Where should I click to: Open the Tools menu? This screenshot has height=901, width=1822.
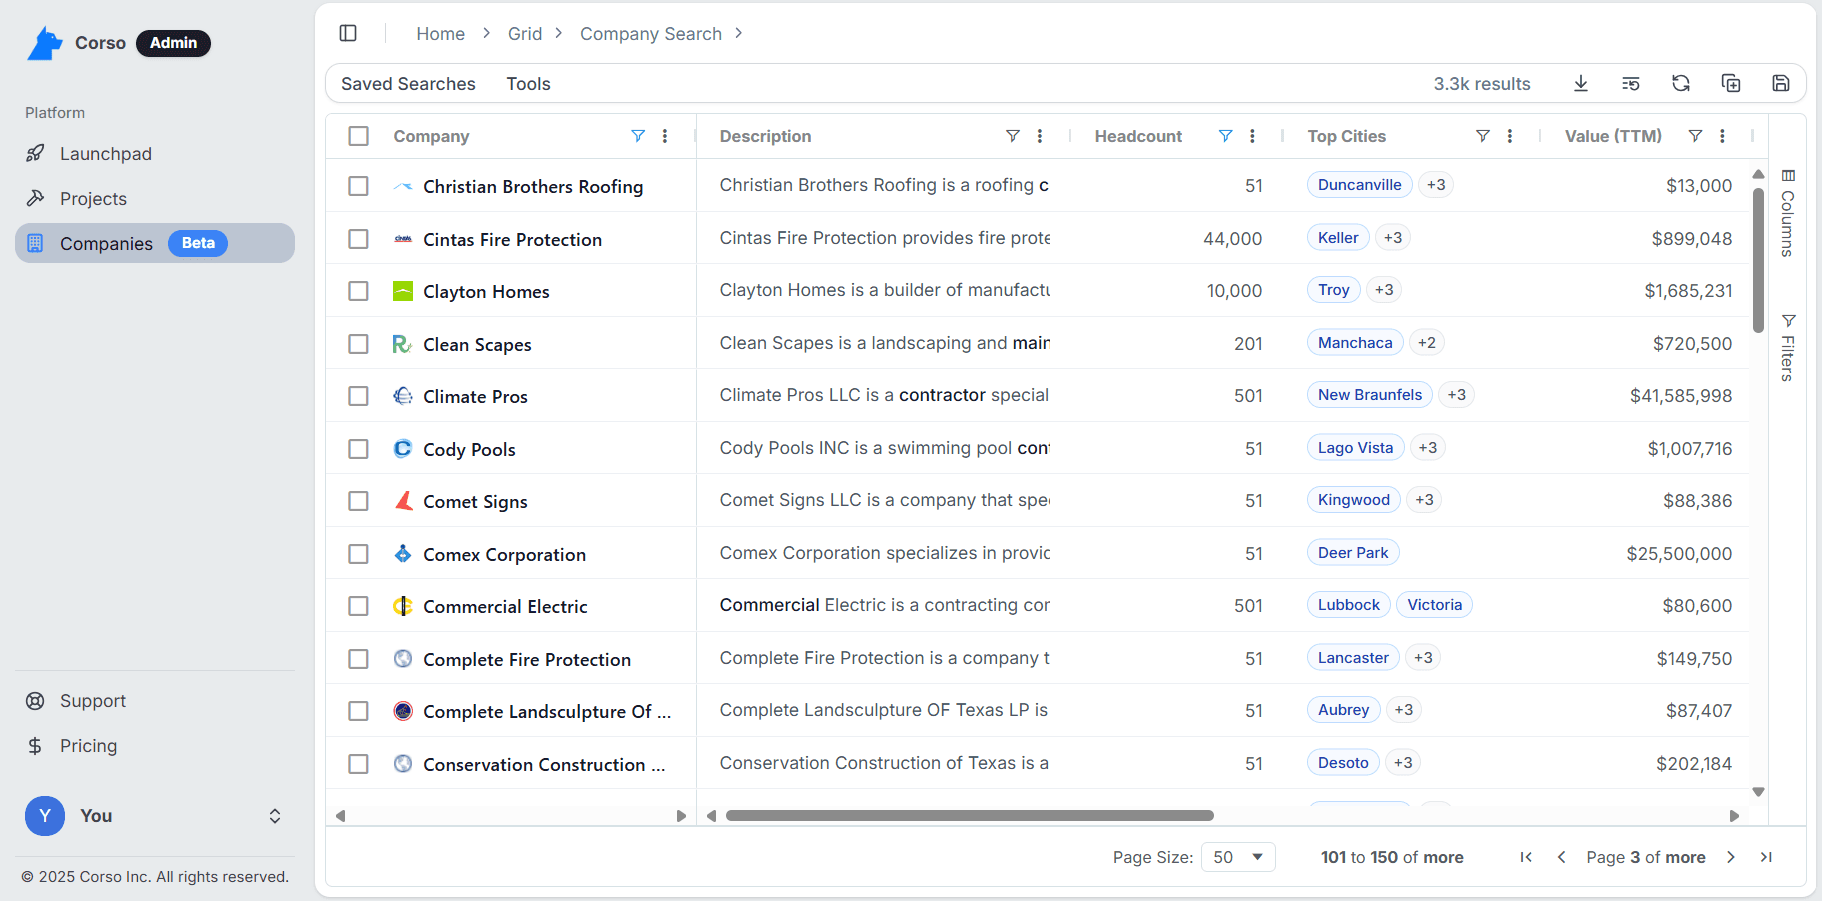pyautogui.click(x=528, y=84)
